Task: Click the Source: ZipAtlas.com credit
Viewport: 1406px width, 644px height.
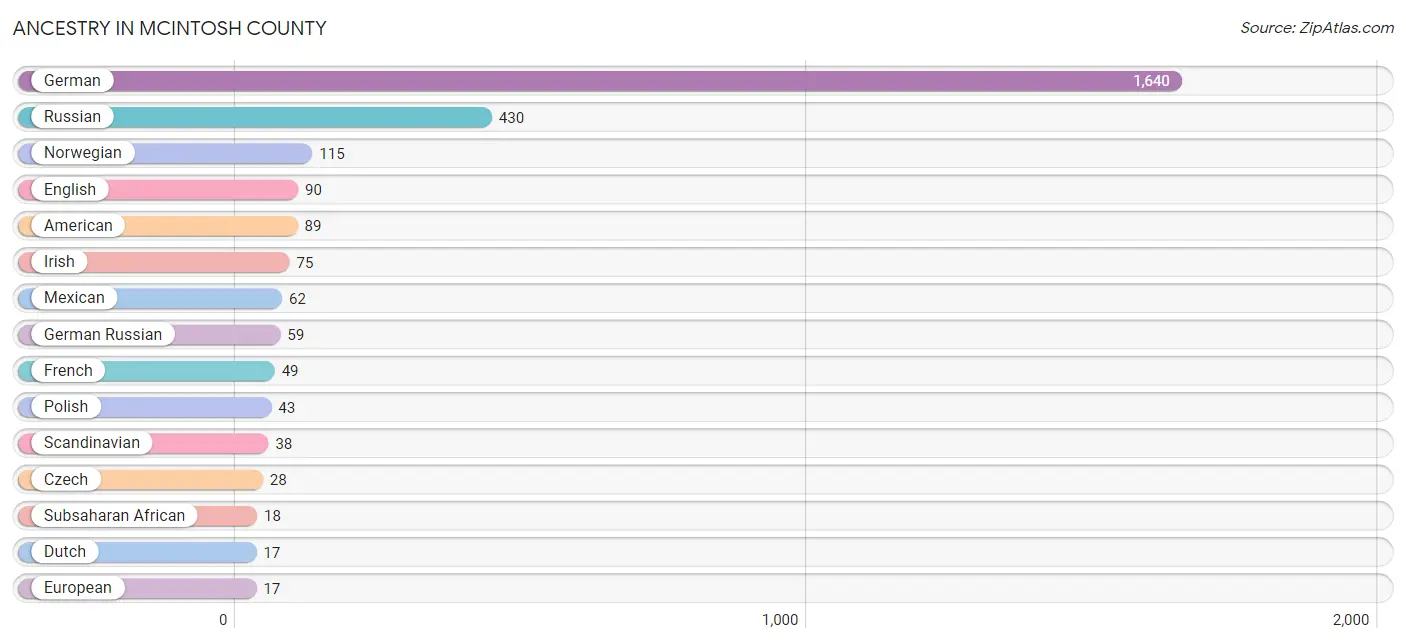Action: (1317, 28)
